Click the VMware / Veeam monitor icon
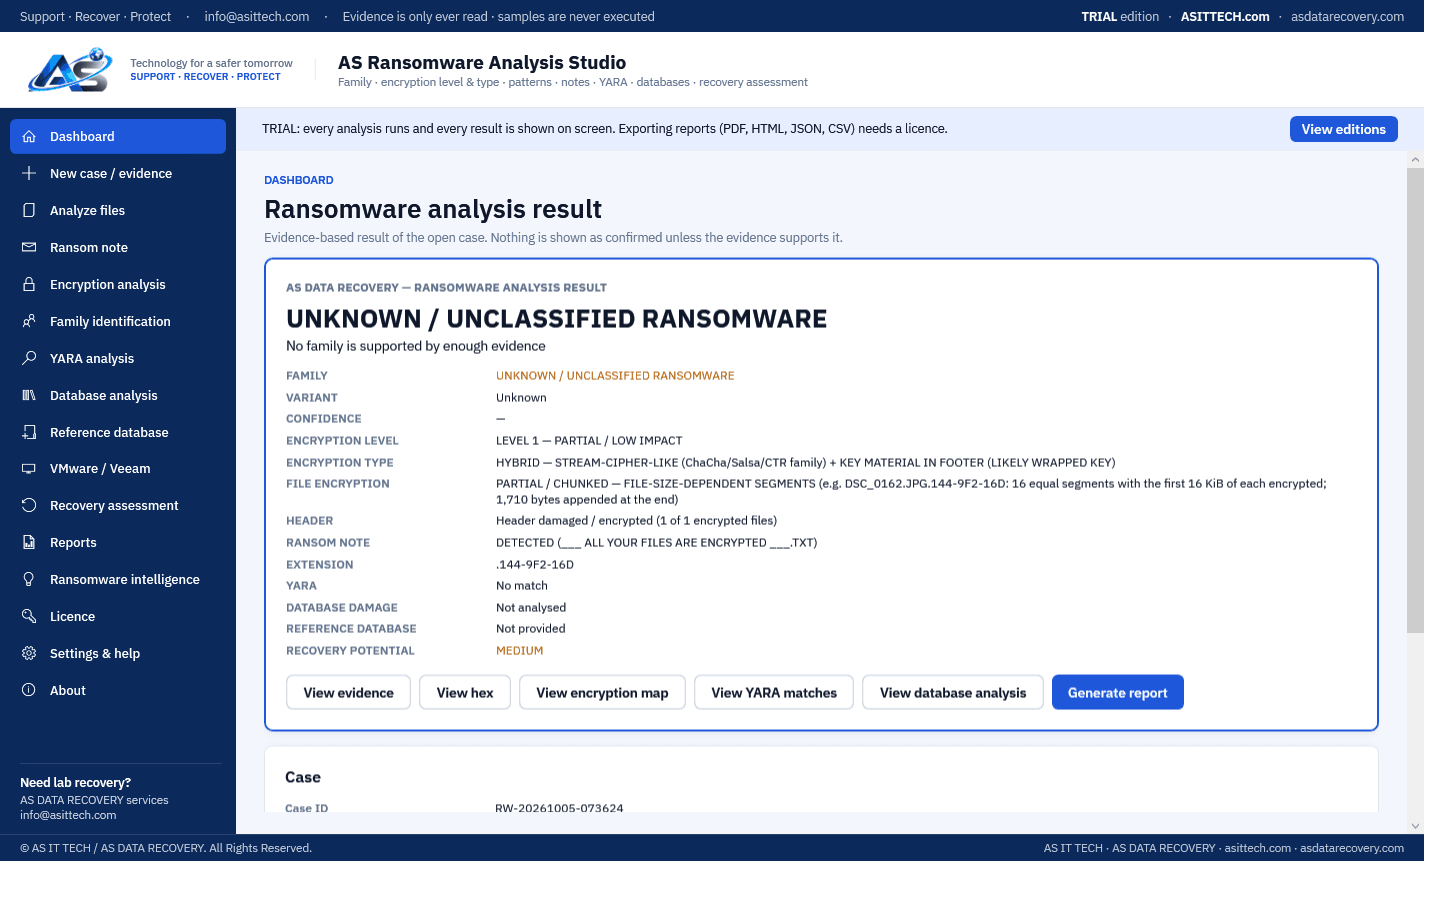This screenshot has height=900, width=1440. 29,469
